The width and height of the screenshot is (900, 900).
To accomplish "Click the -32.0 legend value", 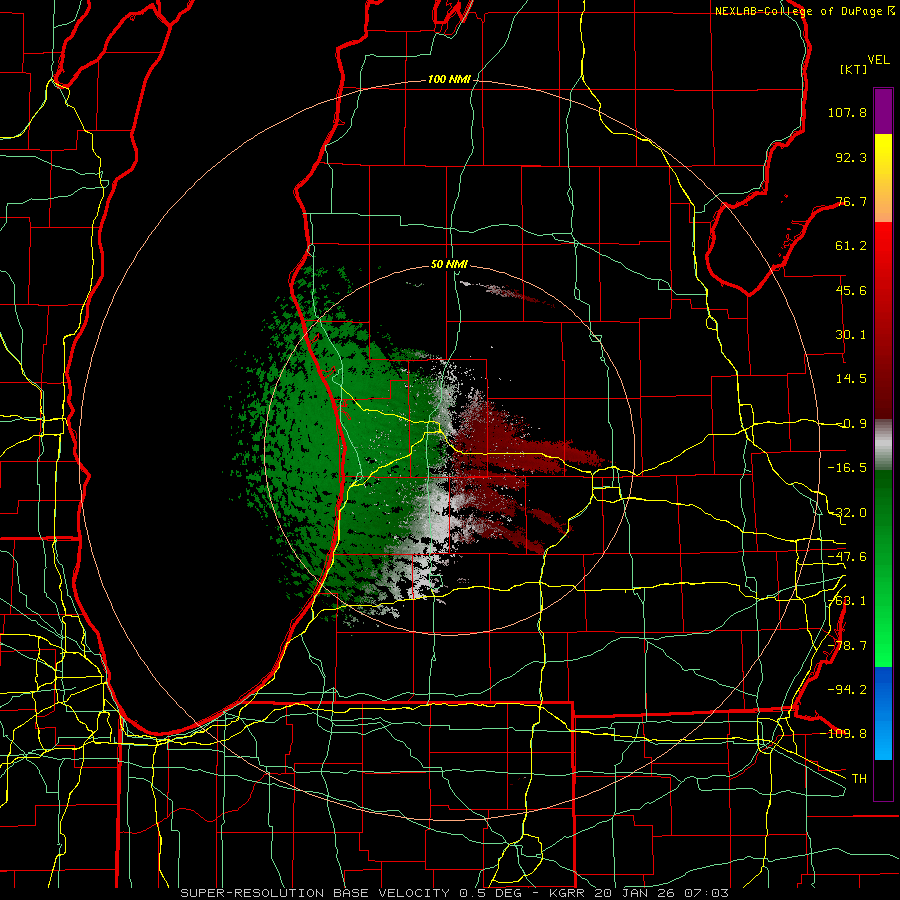I will (847, 513).
